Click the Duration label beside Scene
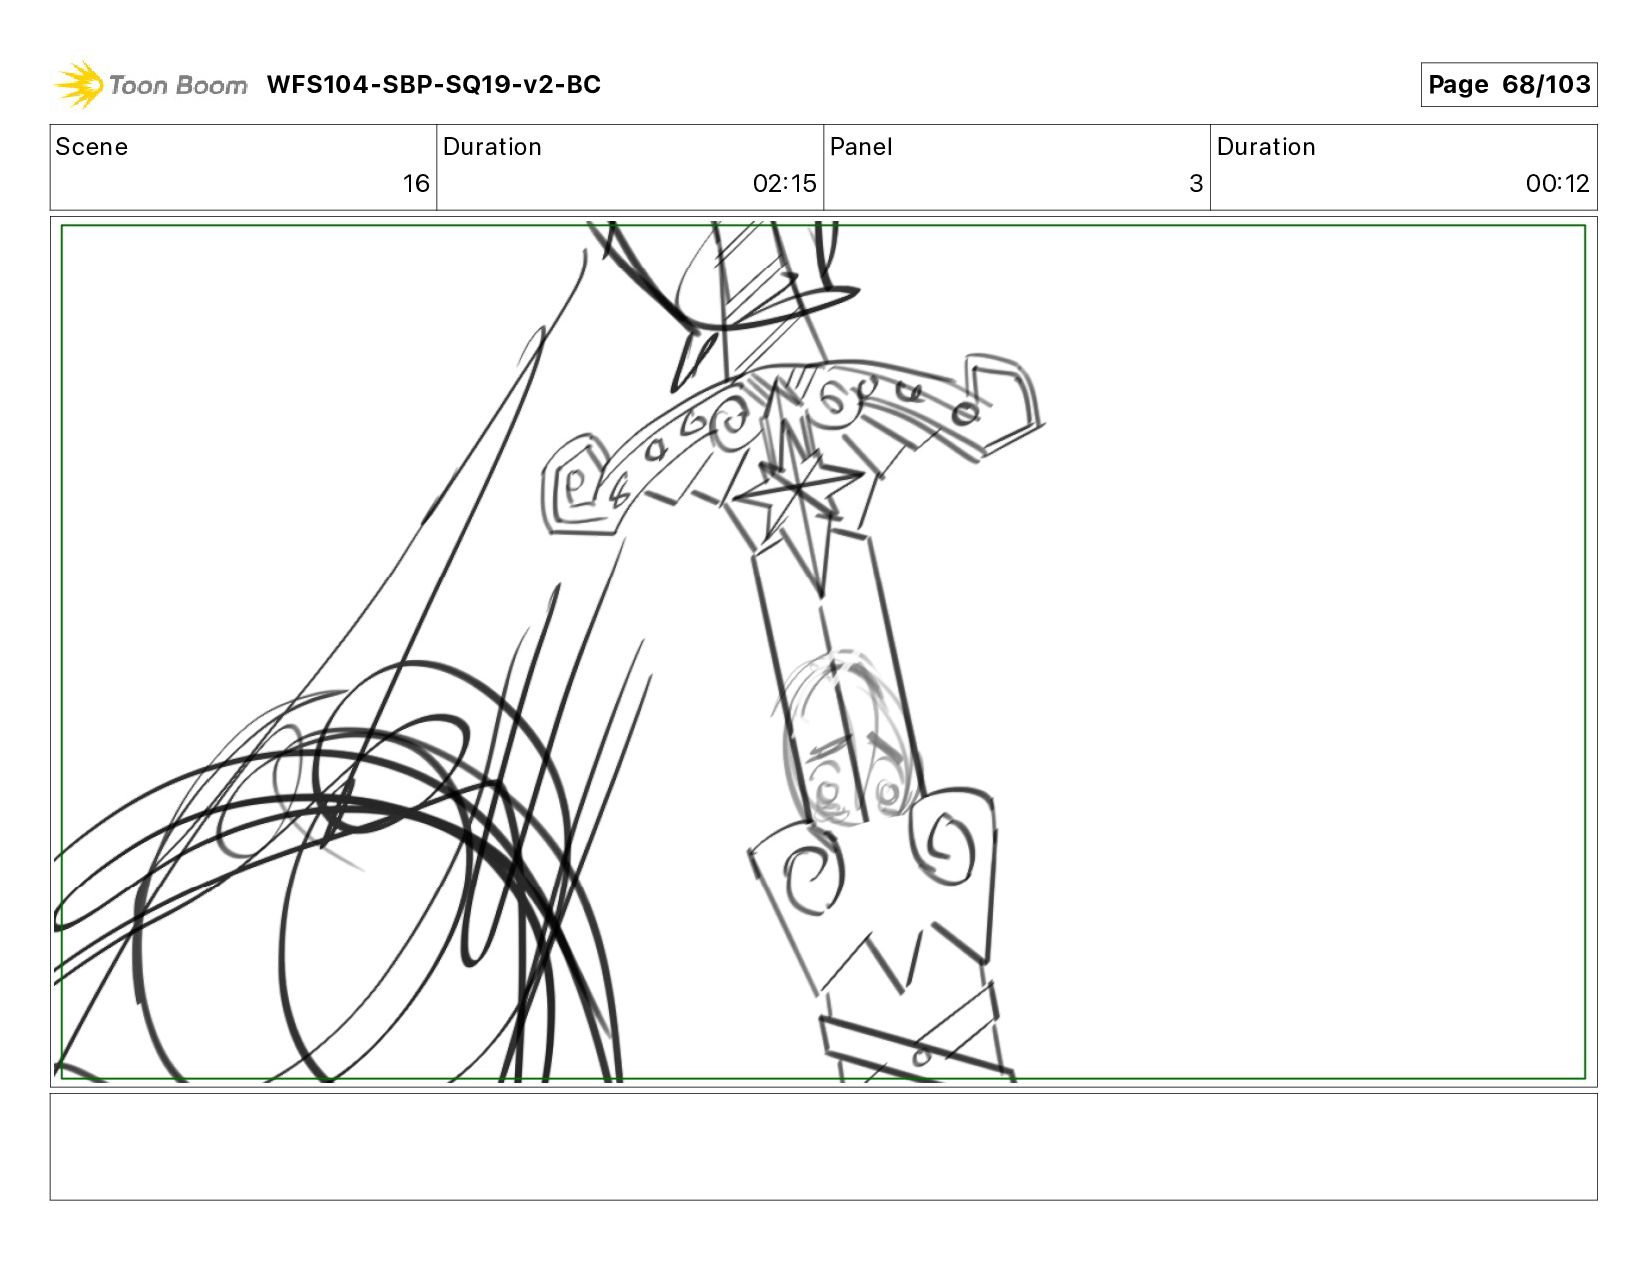The width and height of the screenshot is (1650, 1275). click(492, 147)
